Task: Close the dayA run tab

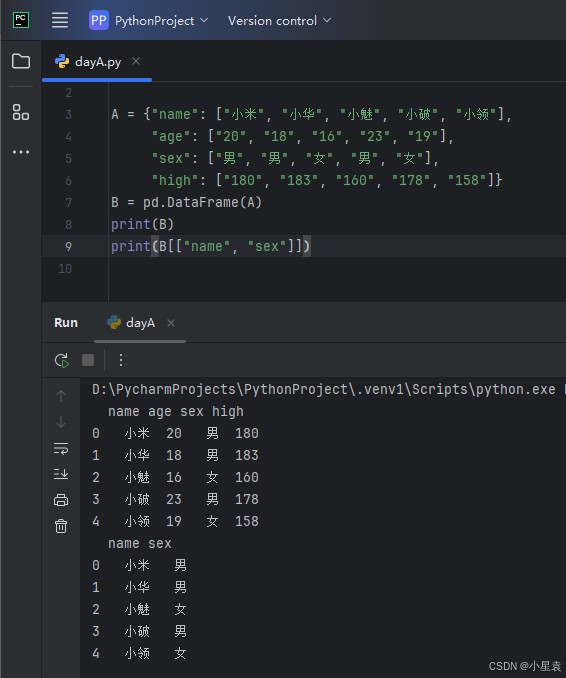Action: coord(171,323)
